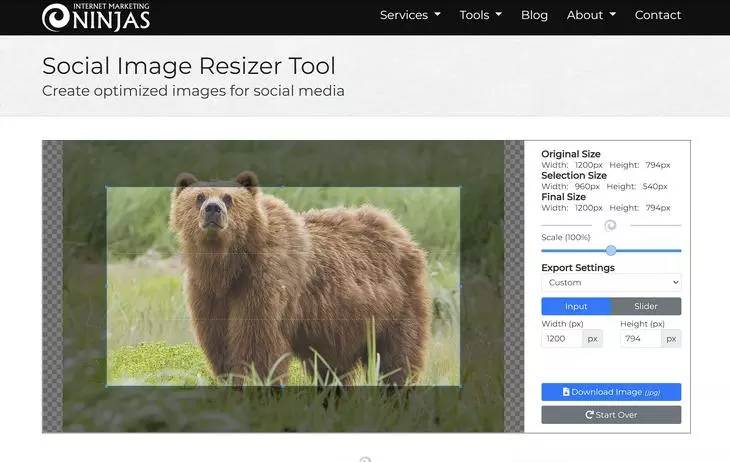Image resolution: width=730 pixels, height=462 pixels.
Task: Click the Internet Marketing Ninjas logo
Action: (x=96, y=17)
